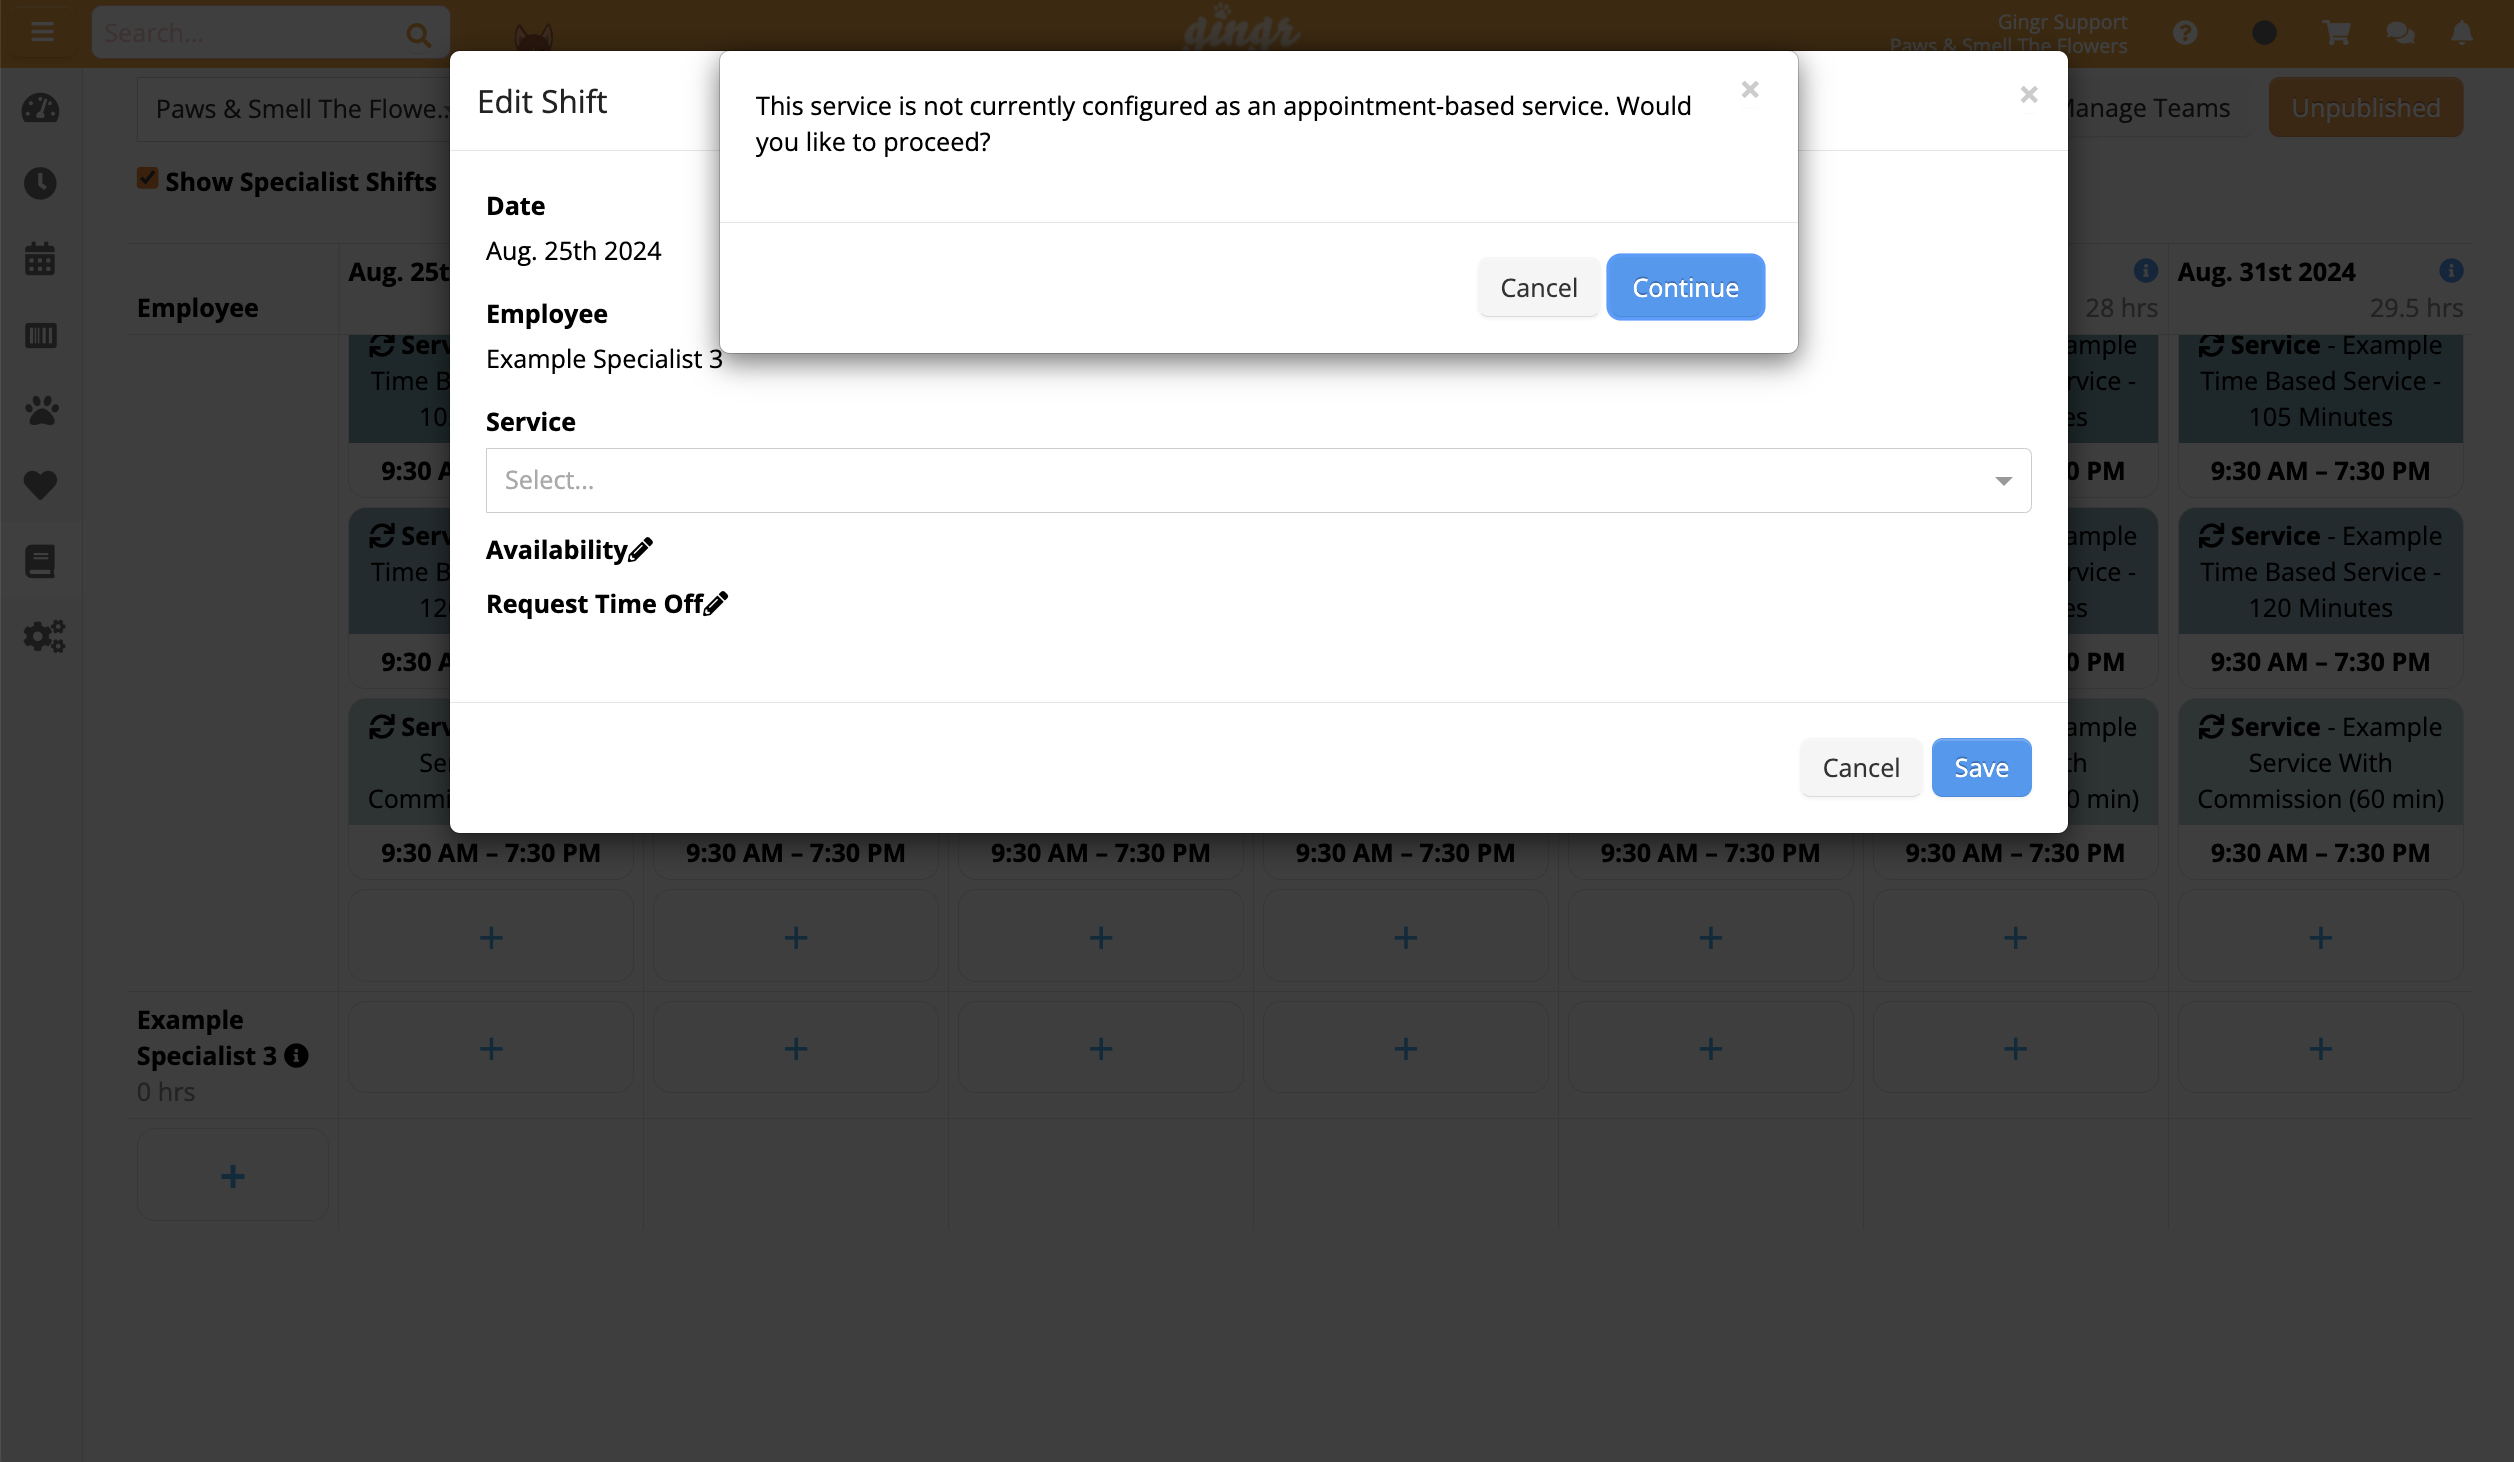Add shift for Example Specialist 3 on Aug. 25th

click(491, 1049)
